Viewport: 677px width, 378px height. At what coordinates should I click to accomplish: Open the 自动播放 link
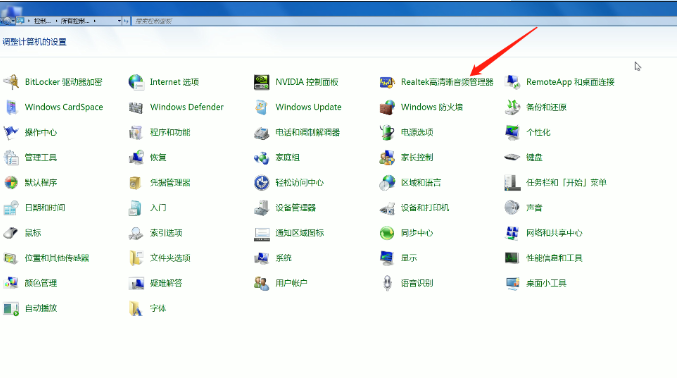point(41,308)
